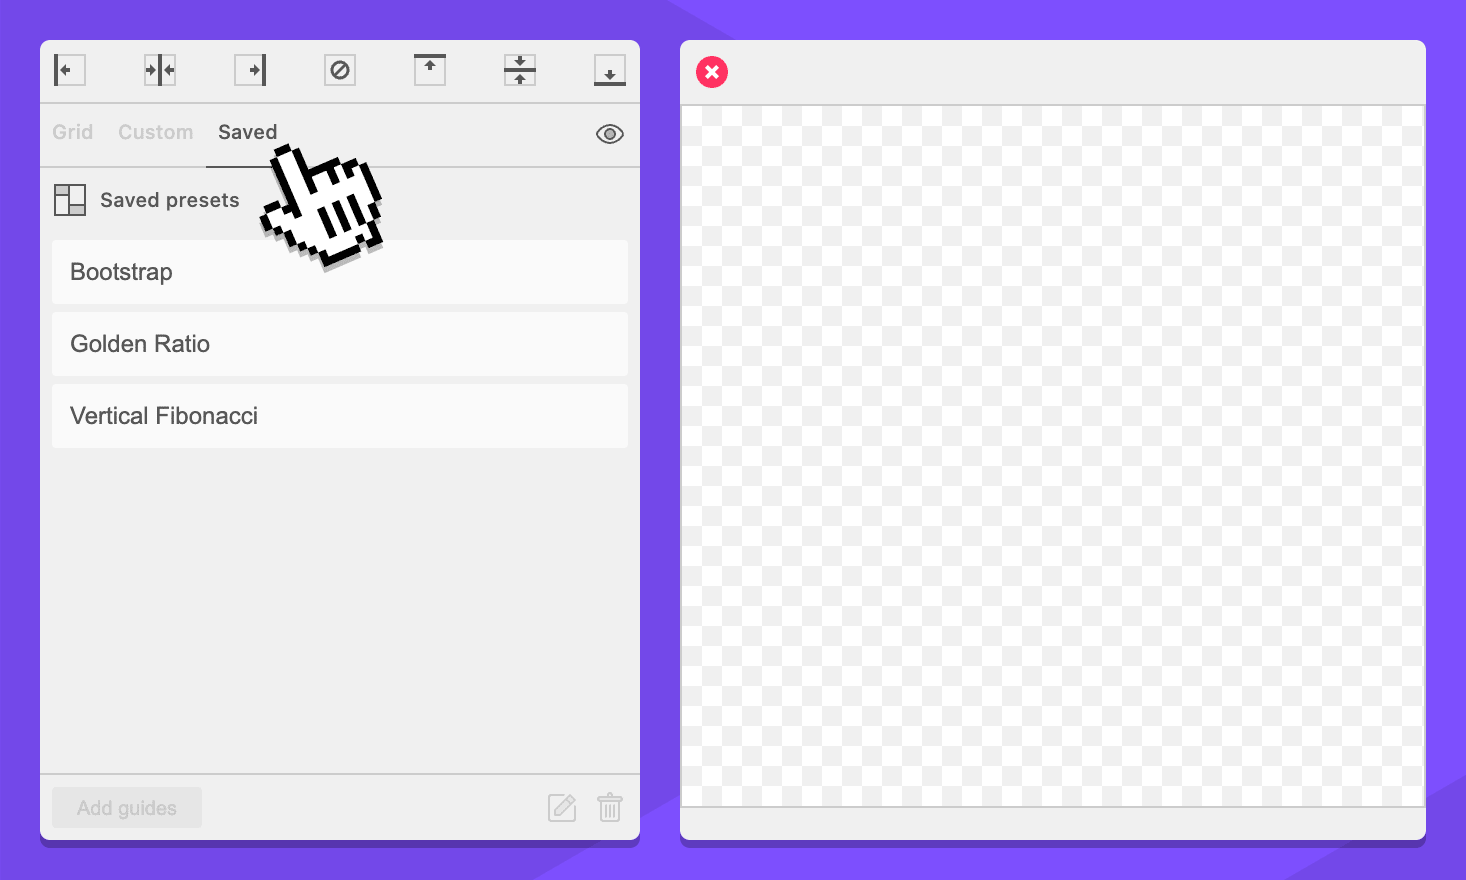Add a vertical midpoint guide

coord(160,70)
